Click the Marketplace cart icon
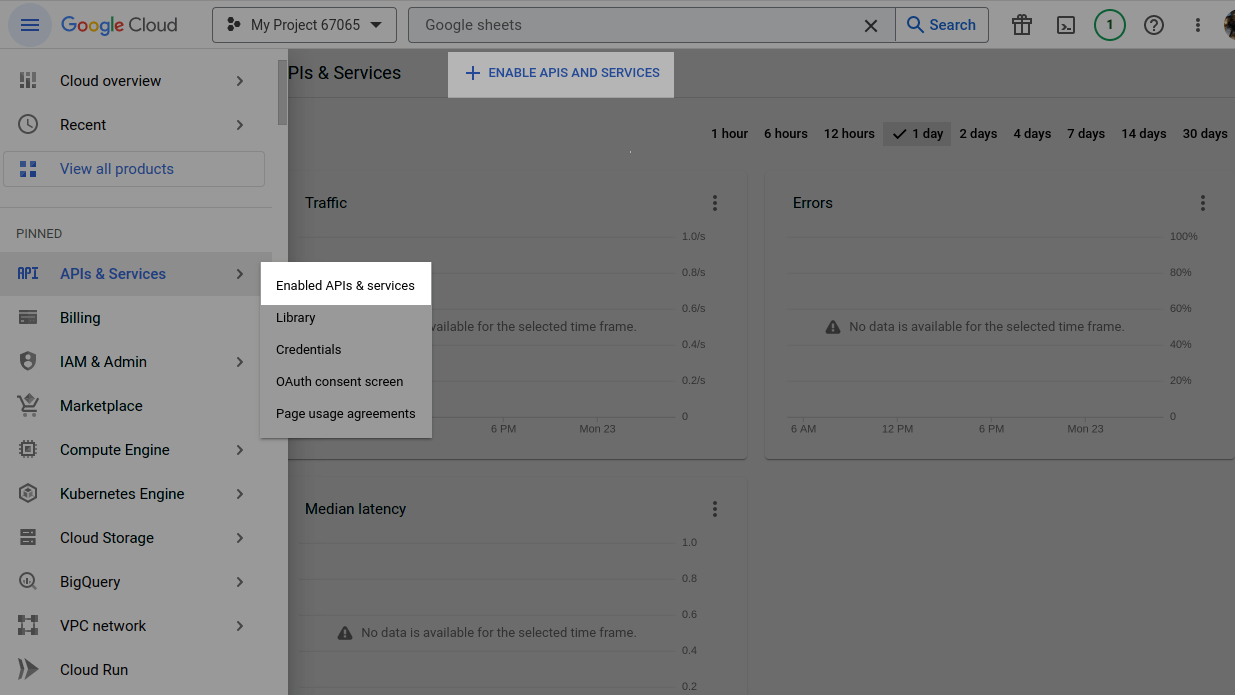 [x=28, y=406]
